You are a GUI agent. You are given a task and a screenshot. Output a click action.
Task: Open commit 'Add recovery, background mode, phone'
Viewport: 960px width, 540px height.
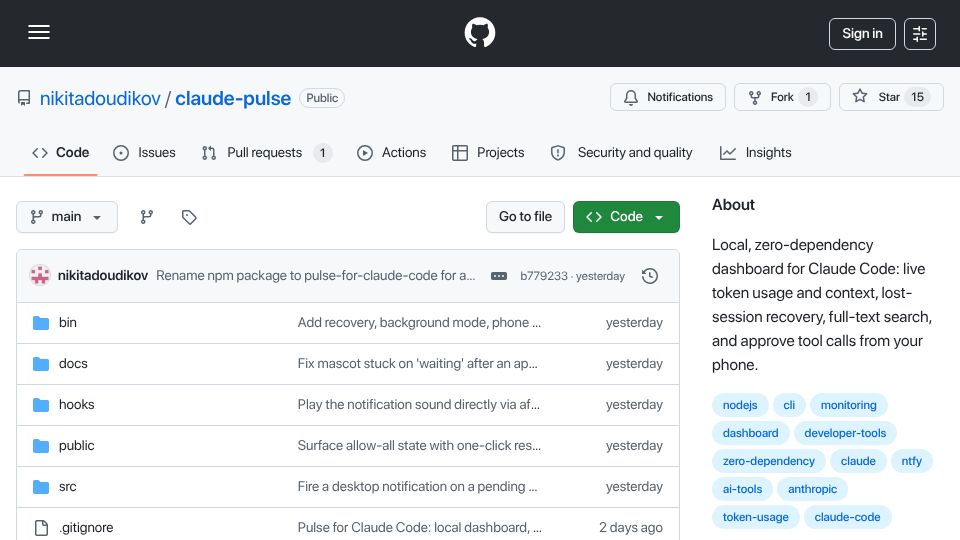419,323
